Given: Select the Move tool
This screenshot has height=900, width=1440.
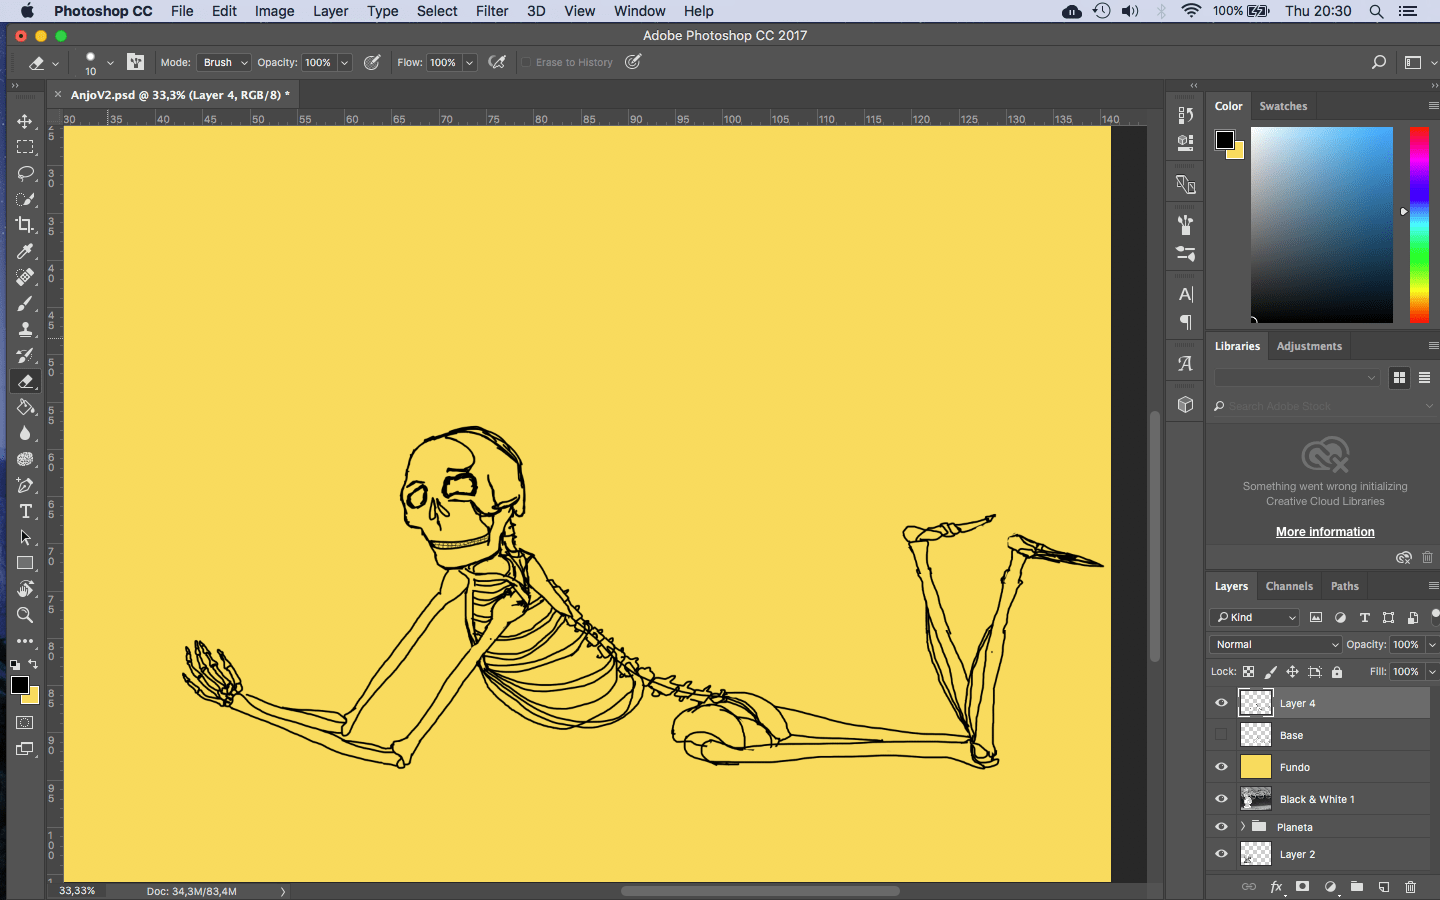Looking at the screenshot, I should pyautogui.click(x=25, y=121).
